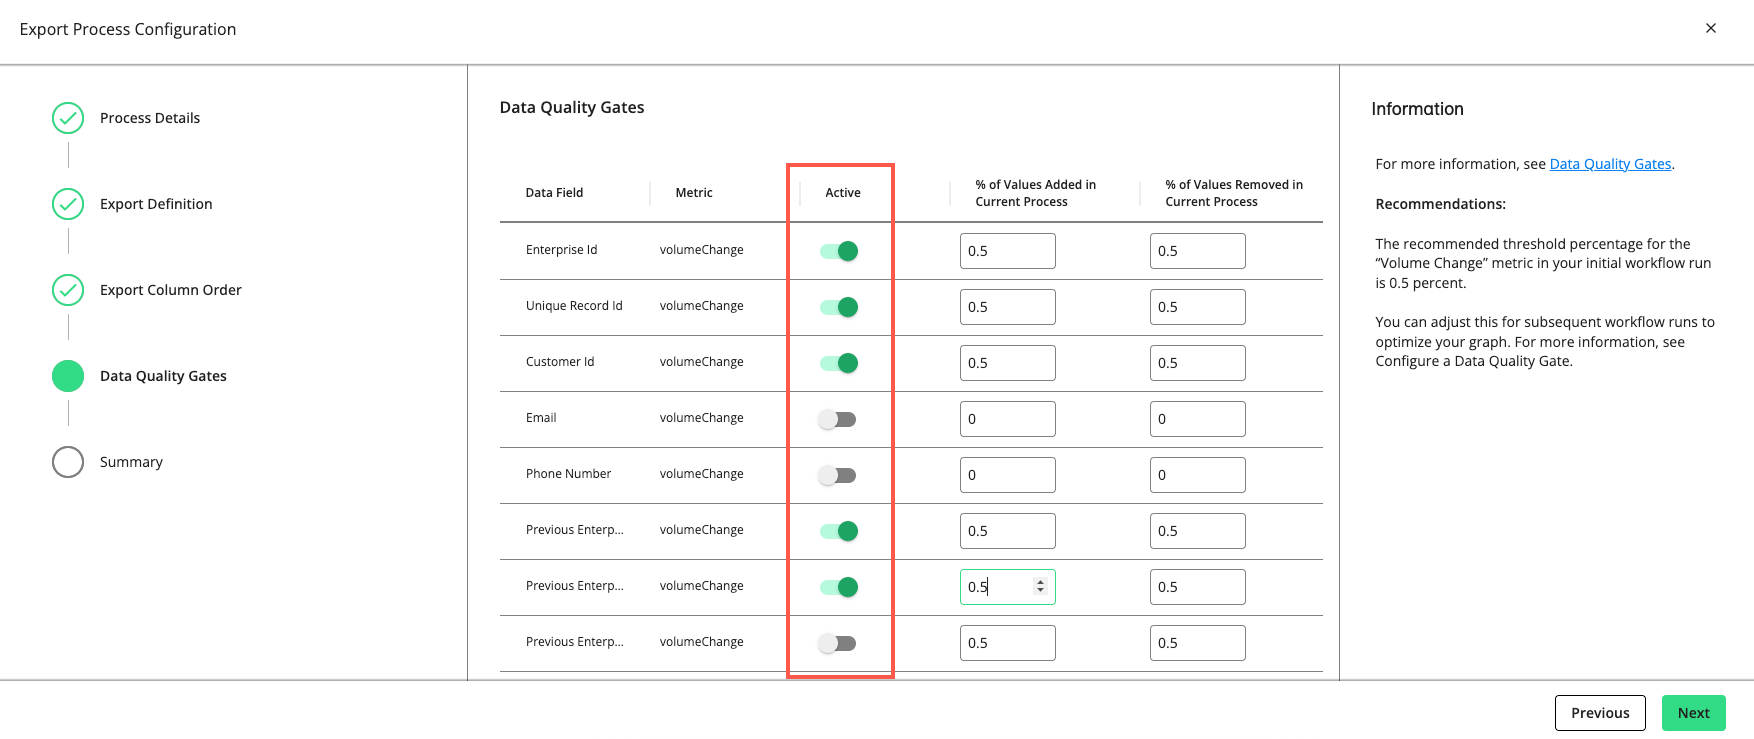Image resolution: width=1754 pixels, height=739 pixels.
Task: Close the Export Process Configuration dialog
Action: [x=1711, y=28]
